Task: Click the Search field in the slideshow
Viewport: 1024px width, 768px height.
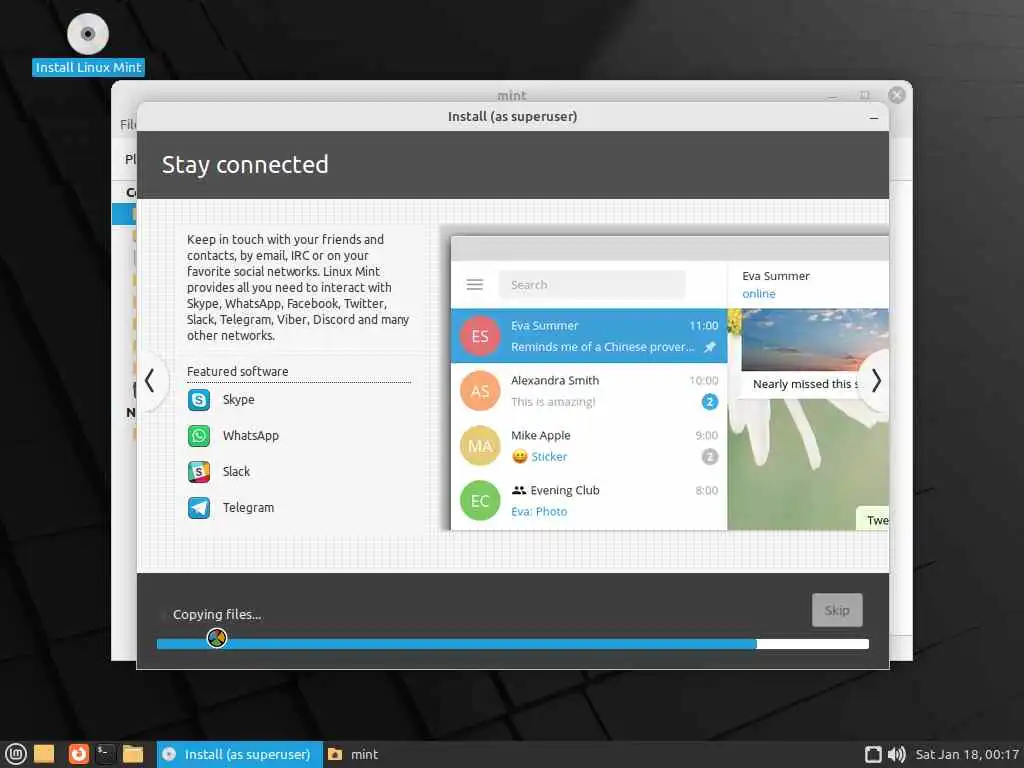Action: (x=592, y=285)
